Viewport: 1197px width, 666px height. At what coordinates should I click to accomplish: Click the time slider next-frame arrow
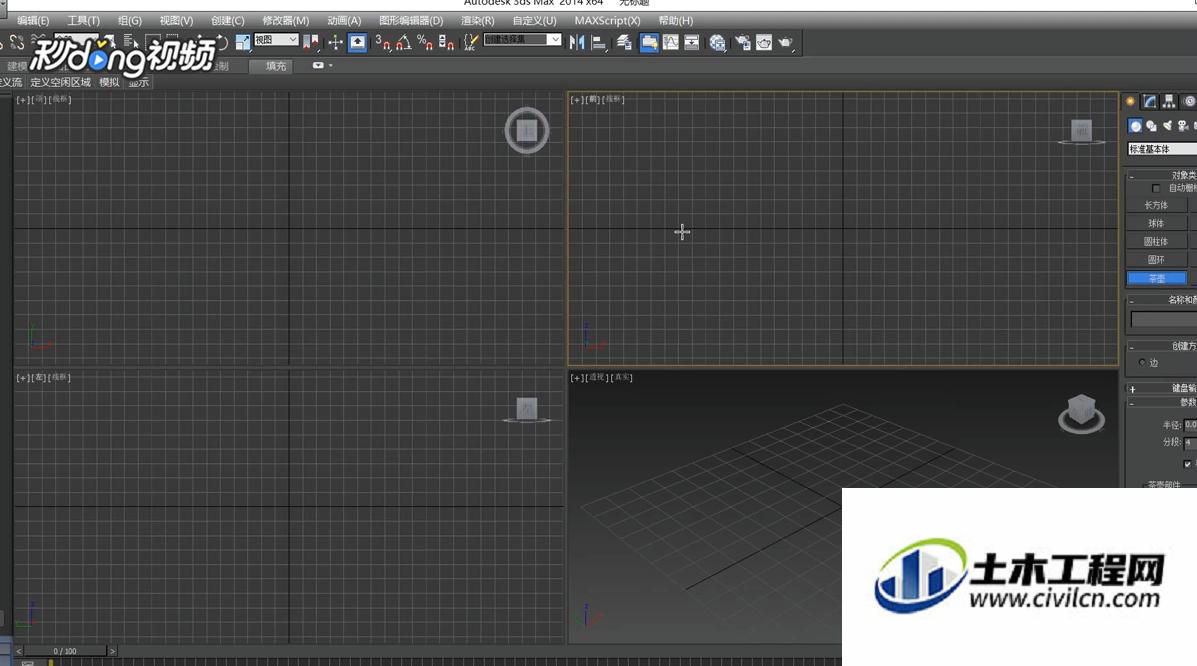[112, 651]
